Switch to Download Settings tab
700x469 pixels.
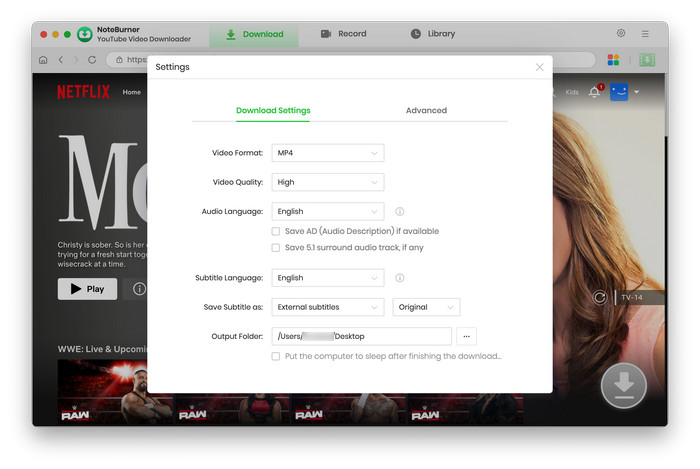click(x=273, y=110)
